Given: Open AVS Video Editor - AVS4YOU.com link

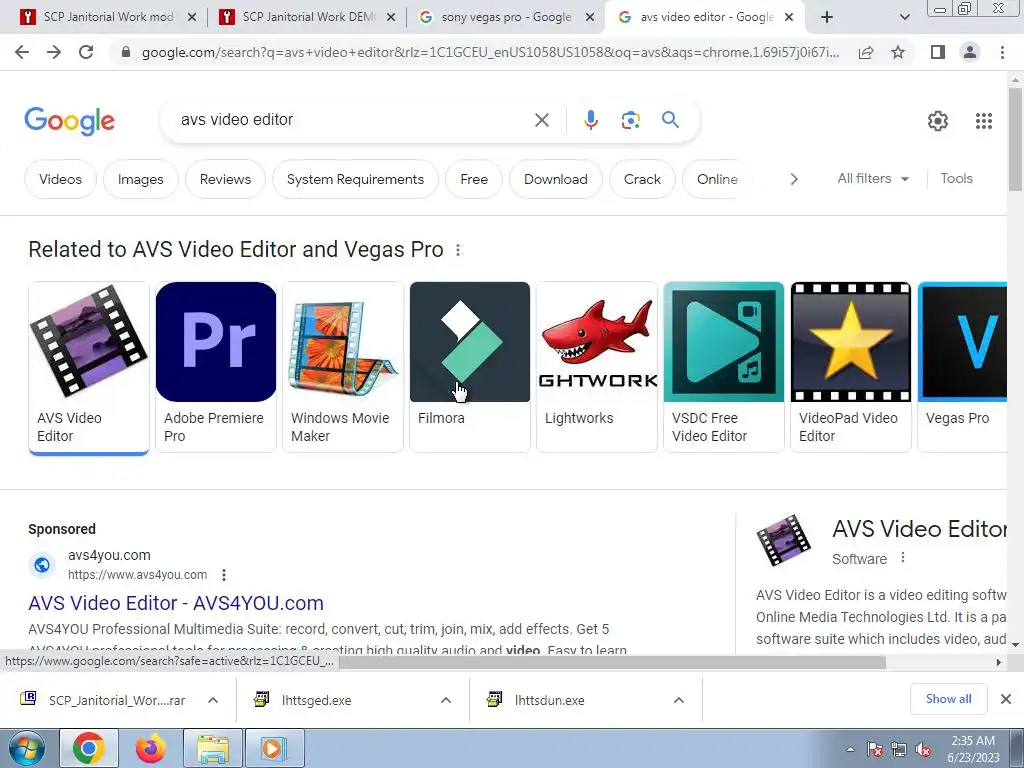Looking at the screenshot, I should pos(176,603).
